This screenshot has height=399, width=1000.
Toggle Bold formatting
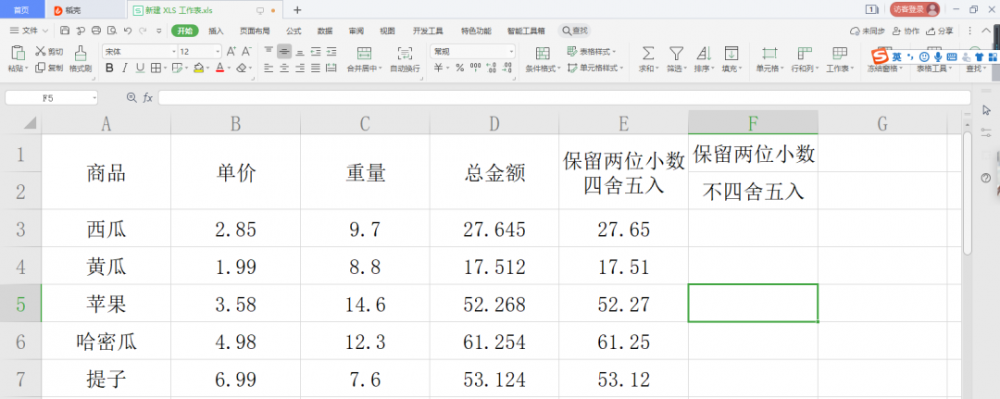(109, 68)
